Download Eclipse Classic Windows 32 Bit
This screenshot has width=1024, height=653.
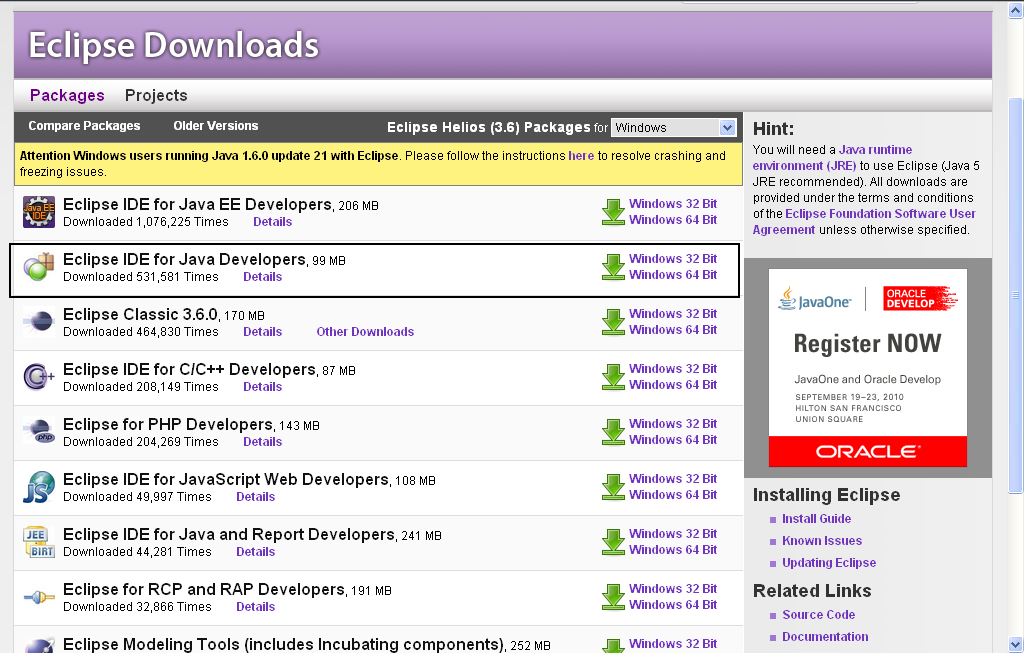pos(673,313)
